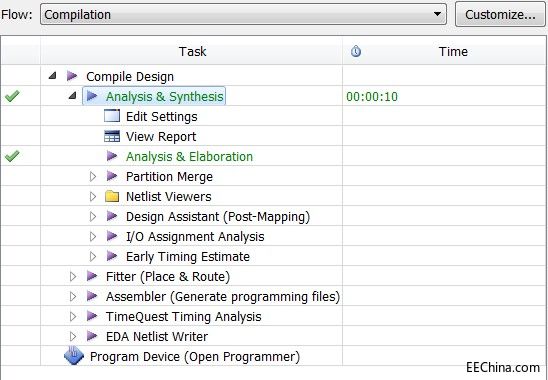Select the Analysis & Elaboration task text

(189, 157)
